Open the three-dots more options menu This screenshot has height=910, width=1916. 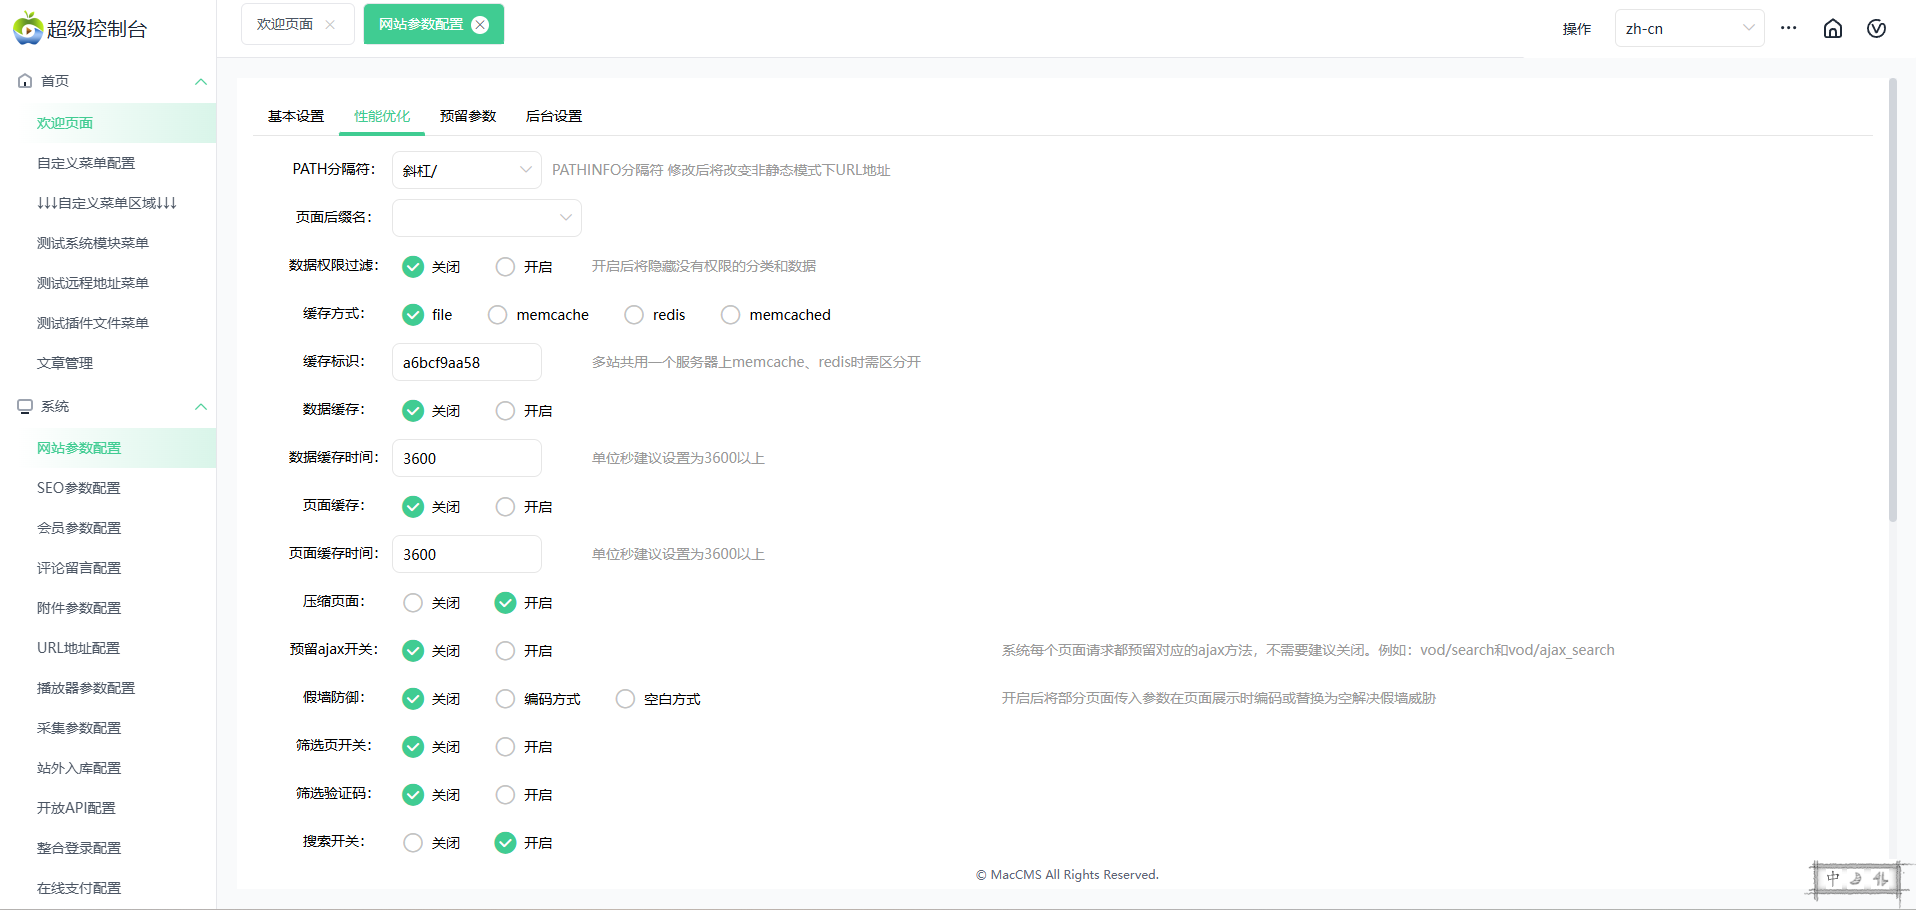click(x=1788, y=28)
